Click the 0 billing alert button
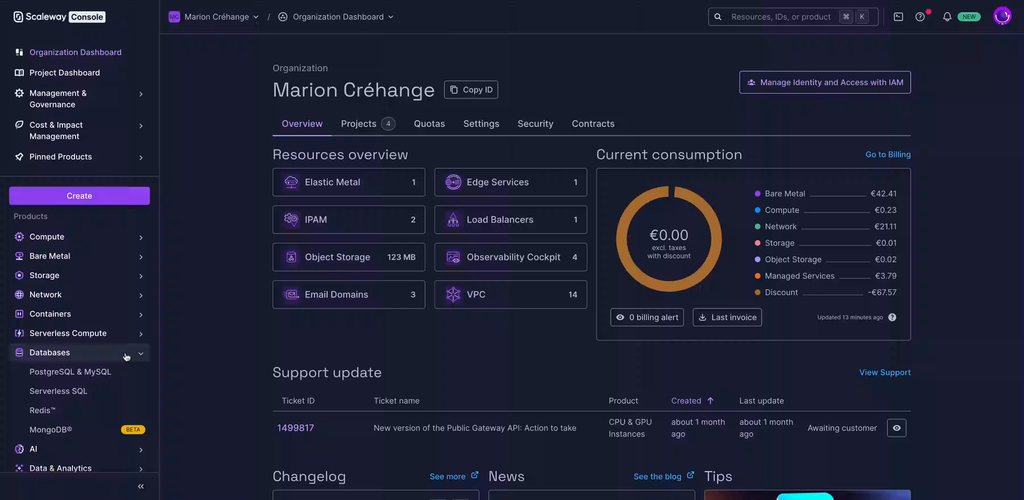Screen dimensions: 1024x500 (647, 317)
